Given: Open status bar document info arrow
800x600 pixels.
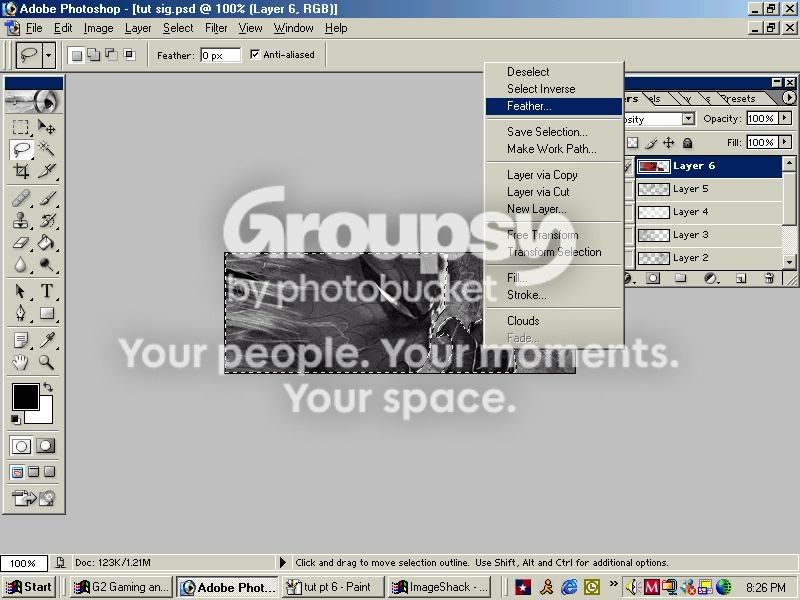Looking at the screenshot, I should [283, 562].
